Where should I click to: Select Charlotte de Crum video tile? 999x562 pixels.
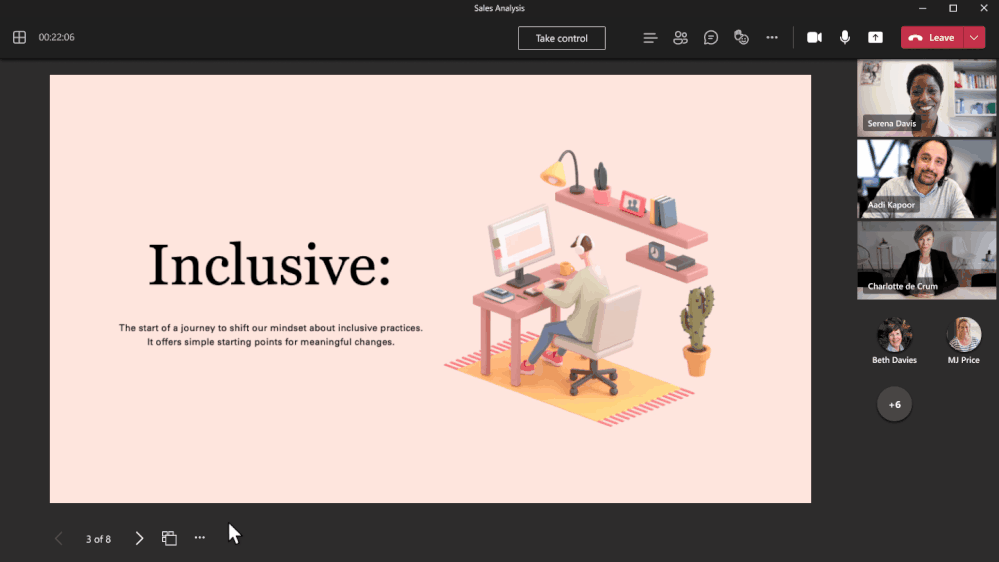pos(926,260)
